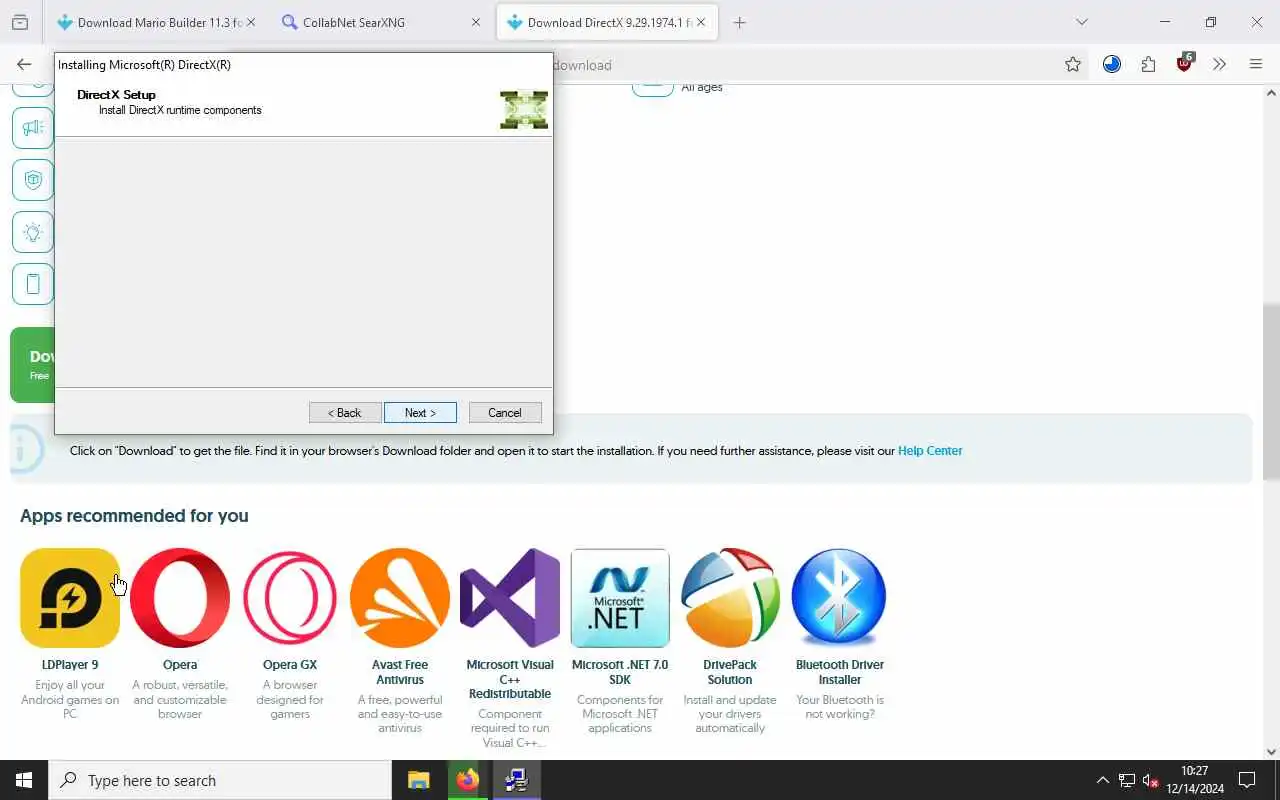The image size is (1280, 800).
Task: Click the DrivePack Solution title text
Action: (x=730, y=672)
